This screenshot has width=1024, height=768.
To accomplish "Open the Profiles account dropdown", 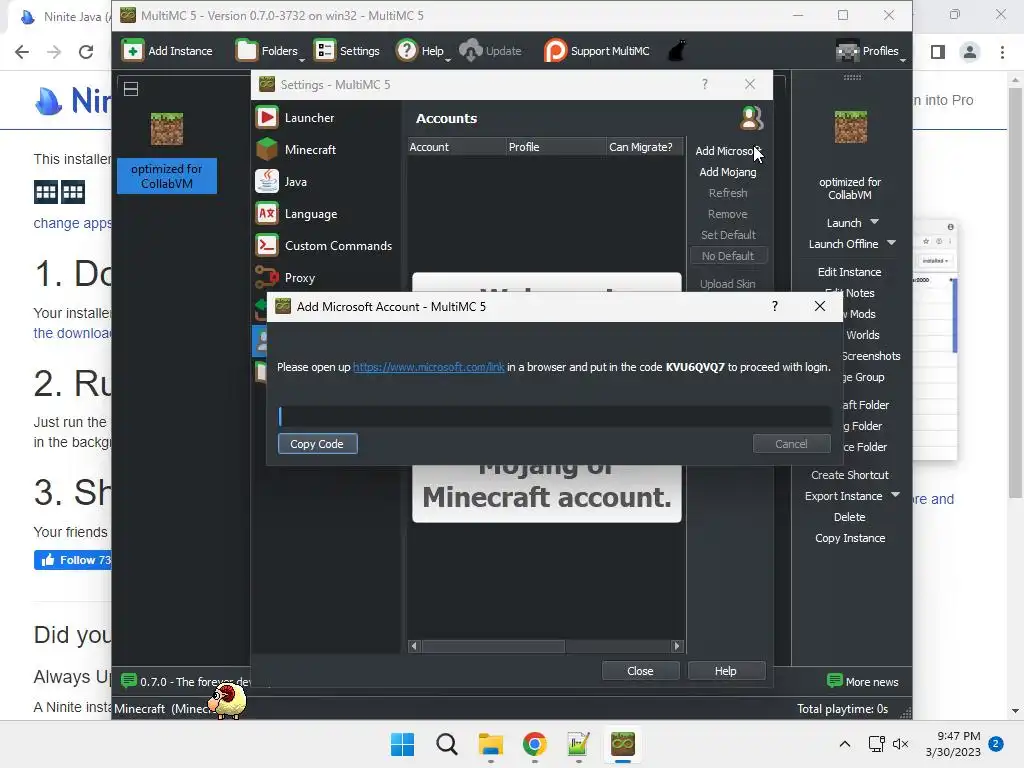I will (870, 51).
